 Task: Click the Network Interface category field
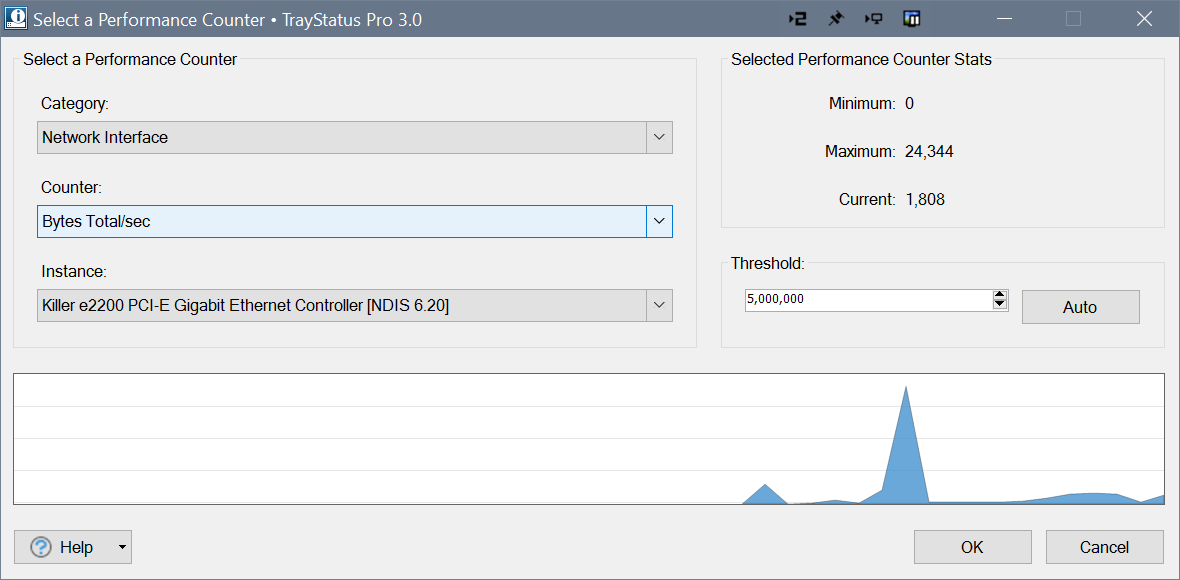pos(341,137)
